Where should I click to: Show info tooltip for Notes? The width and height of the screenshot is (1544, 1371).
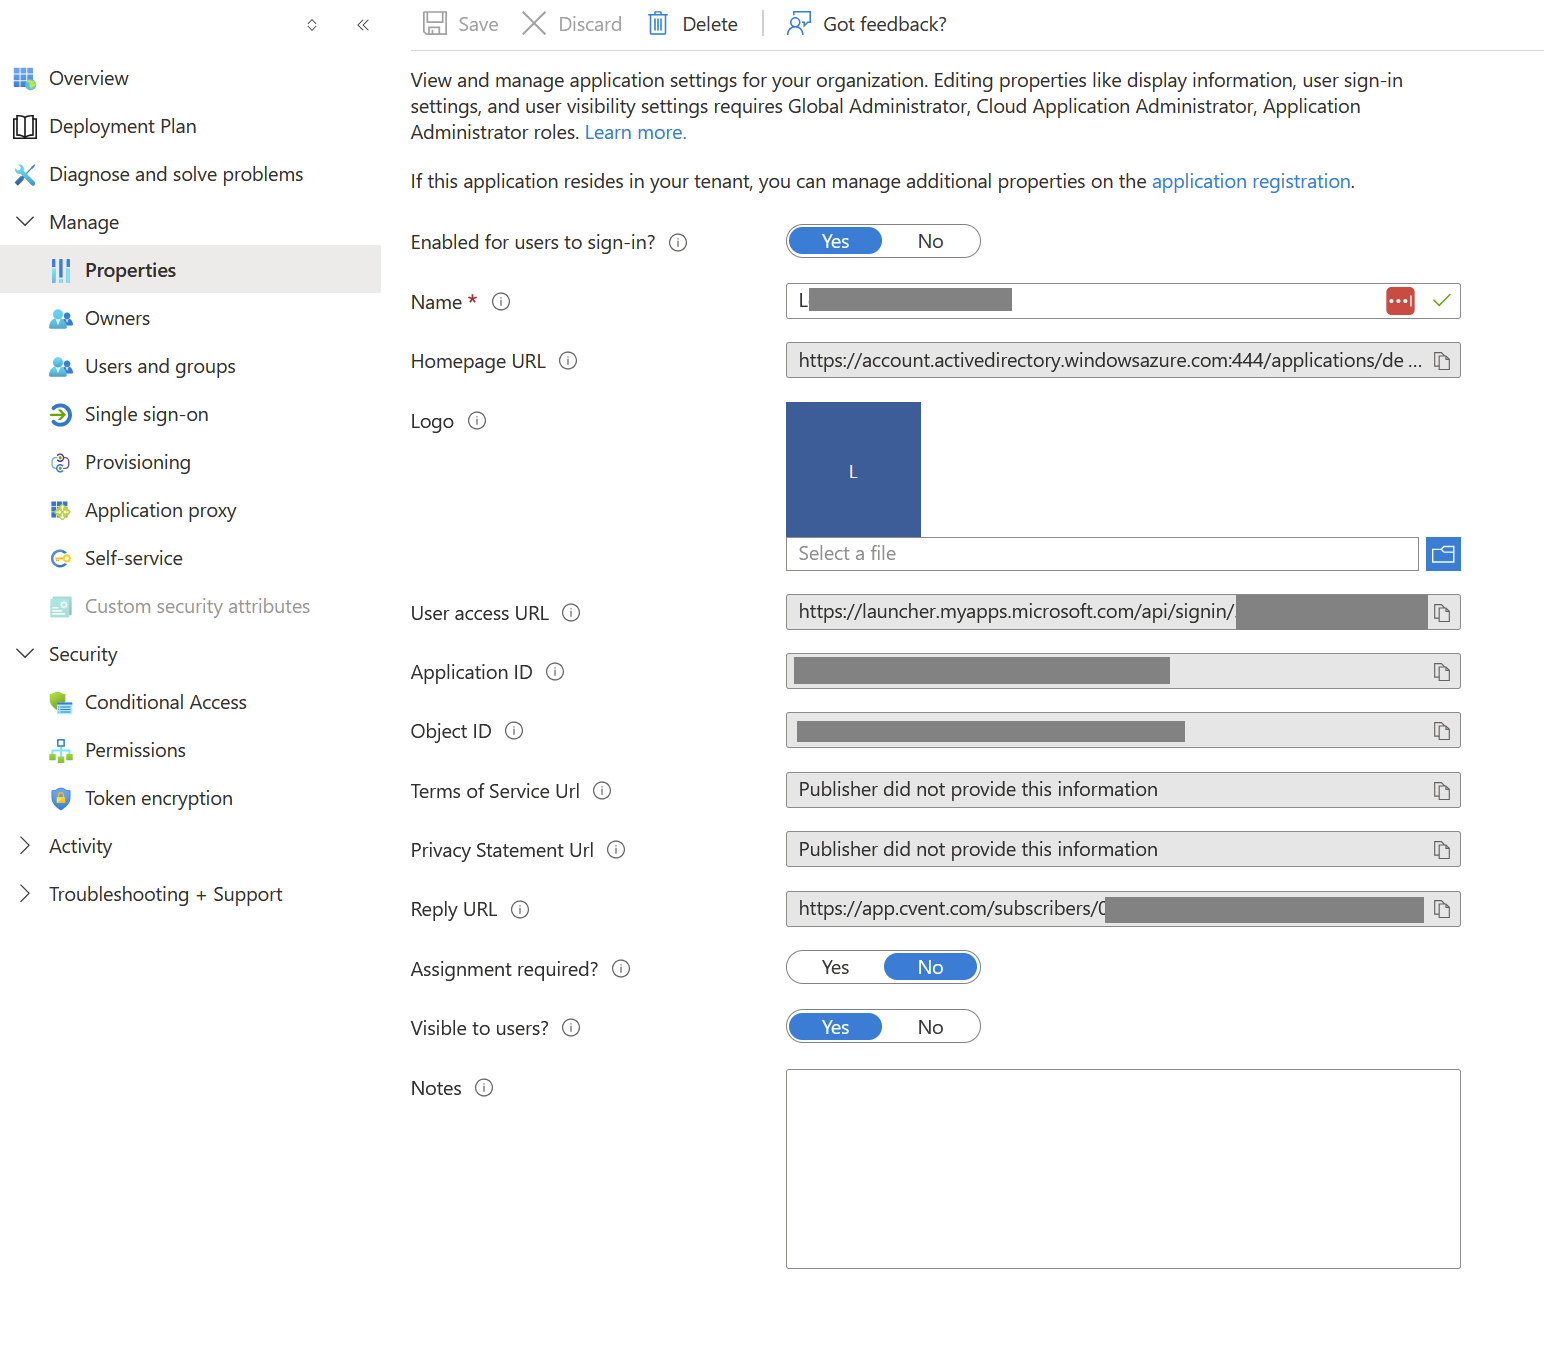tap(484, 1088)
